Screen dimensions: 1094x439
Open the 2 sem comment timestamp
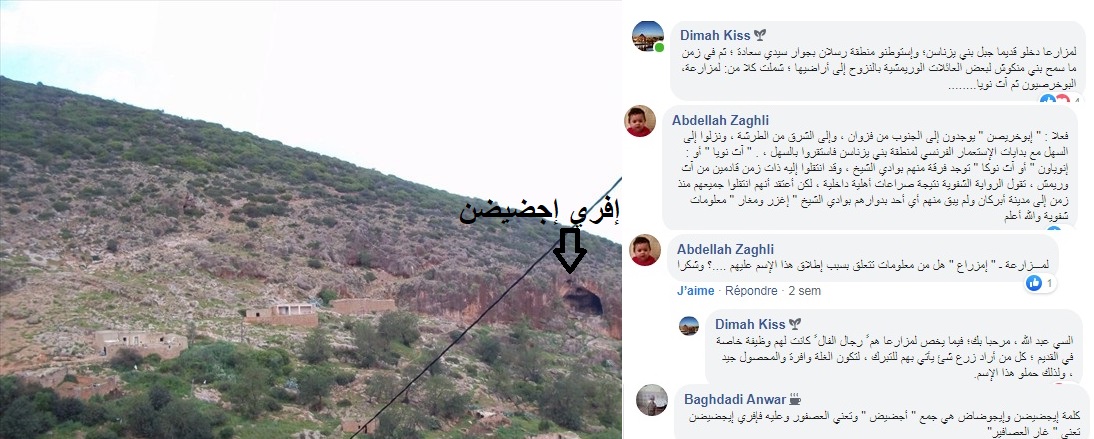point(804,290)
